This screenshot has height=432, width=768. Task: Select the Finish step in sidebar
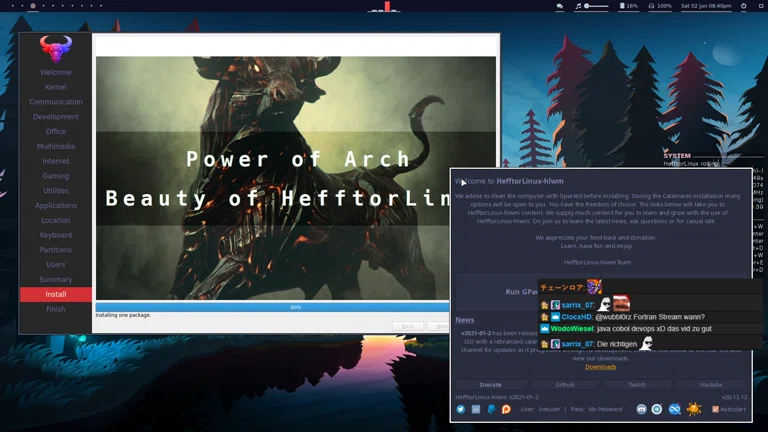[56, 309]
